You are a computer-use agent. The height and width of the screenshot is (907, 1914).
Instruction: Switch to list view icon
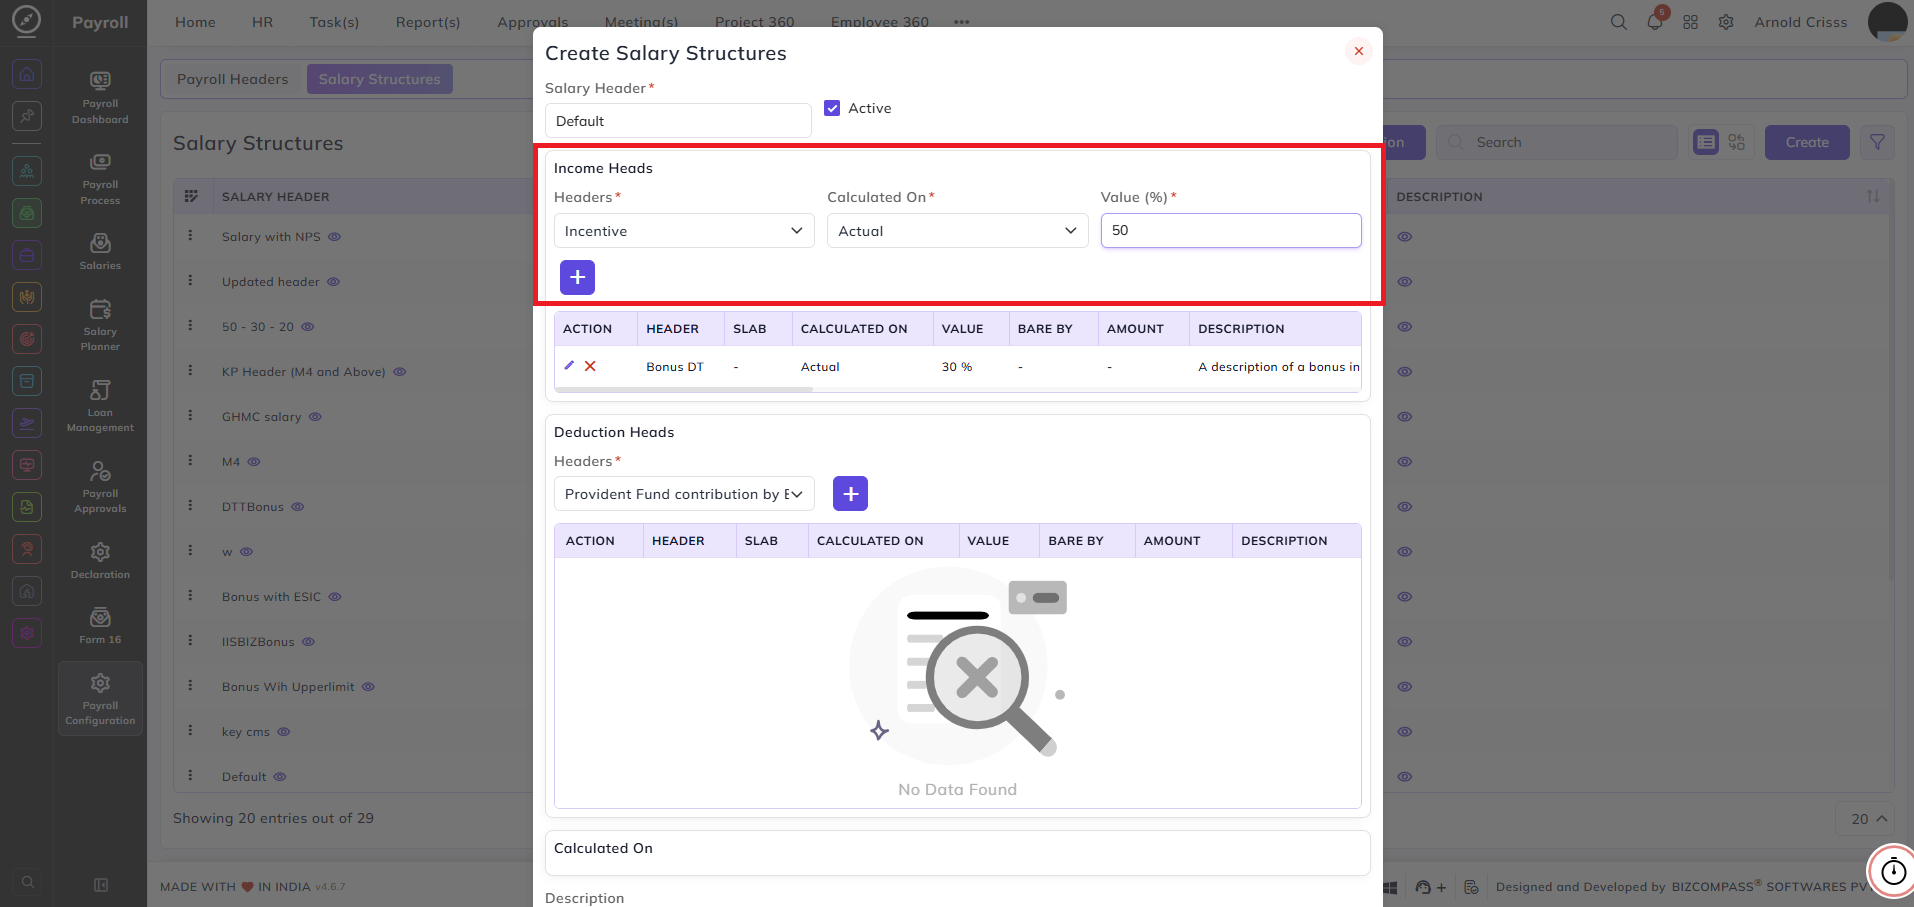tap(1706, 142)
